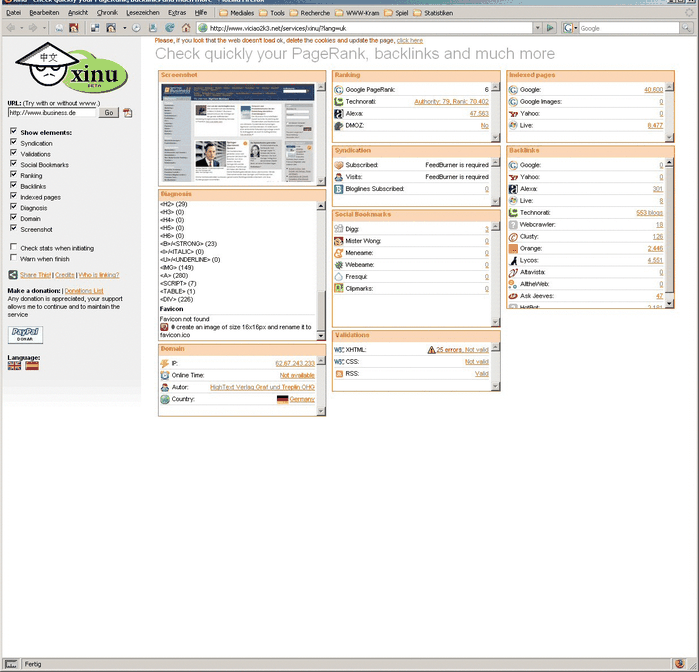The height and width of the screenshot is (672, 699).
Task: Open the Recherche bookmarks folder
Action: (309, 13)
